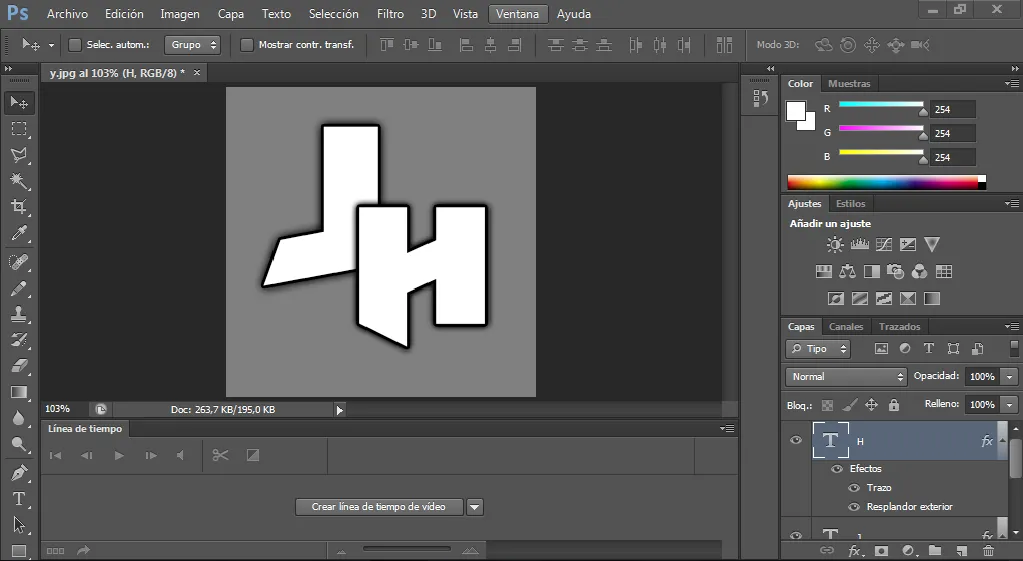Image resolution: width=1023 pixels, height=561 pixels.
Task: Select the Clone Stamp tool
Action: point(19,314)
